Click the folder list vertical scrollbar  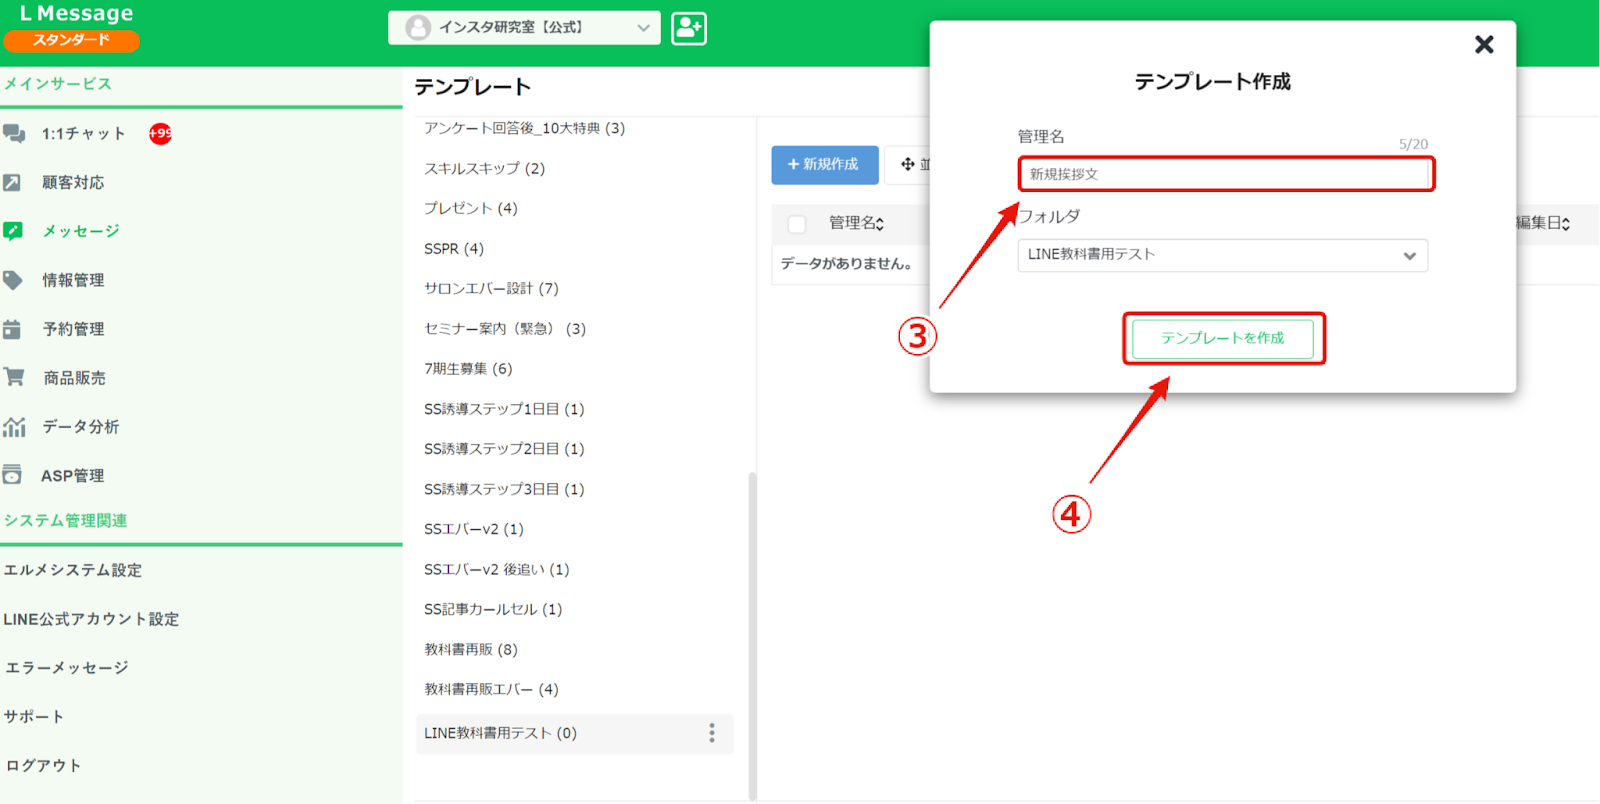[752, 636]
